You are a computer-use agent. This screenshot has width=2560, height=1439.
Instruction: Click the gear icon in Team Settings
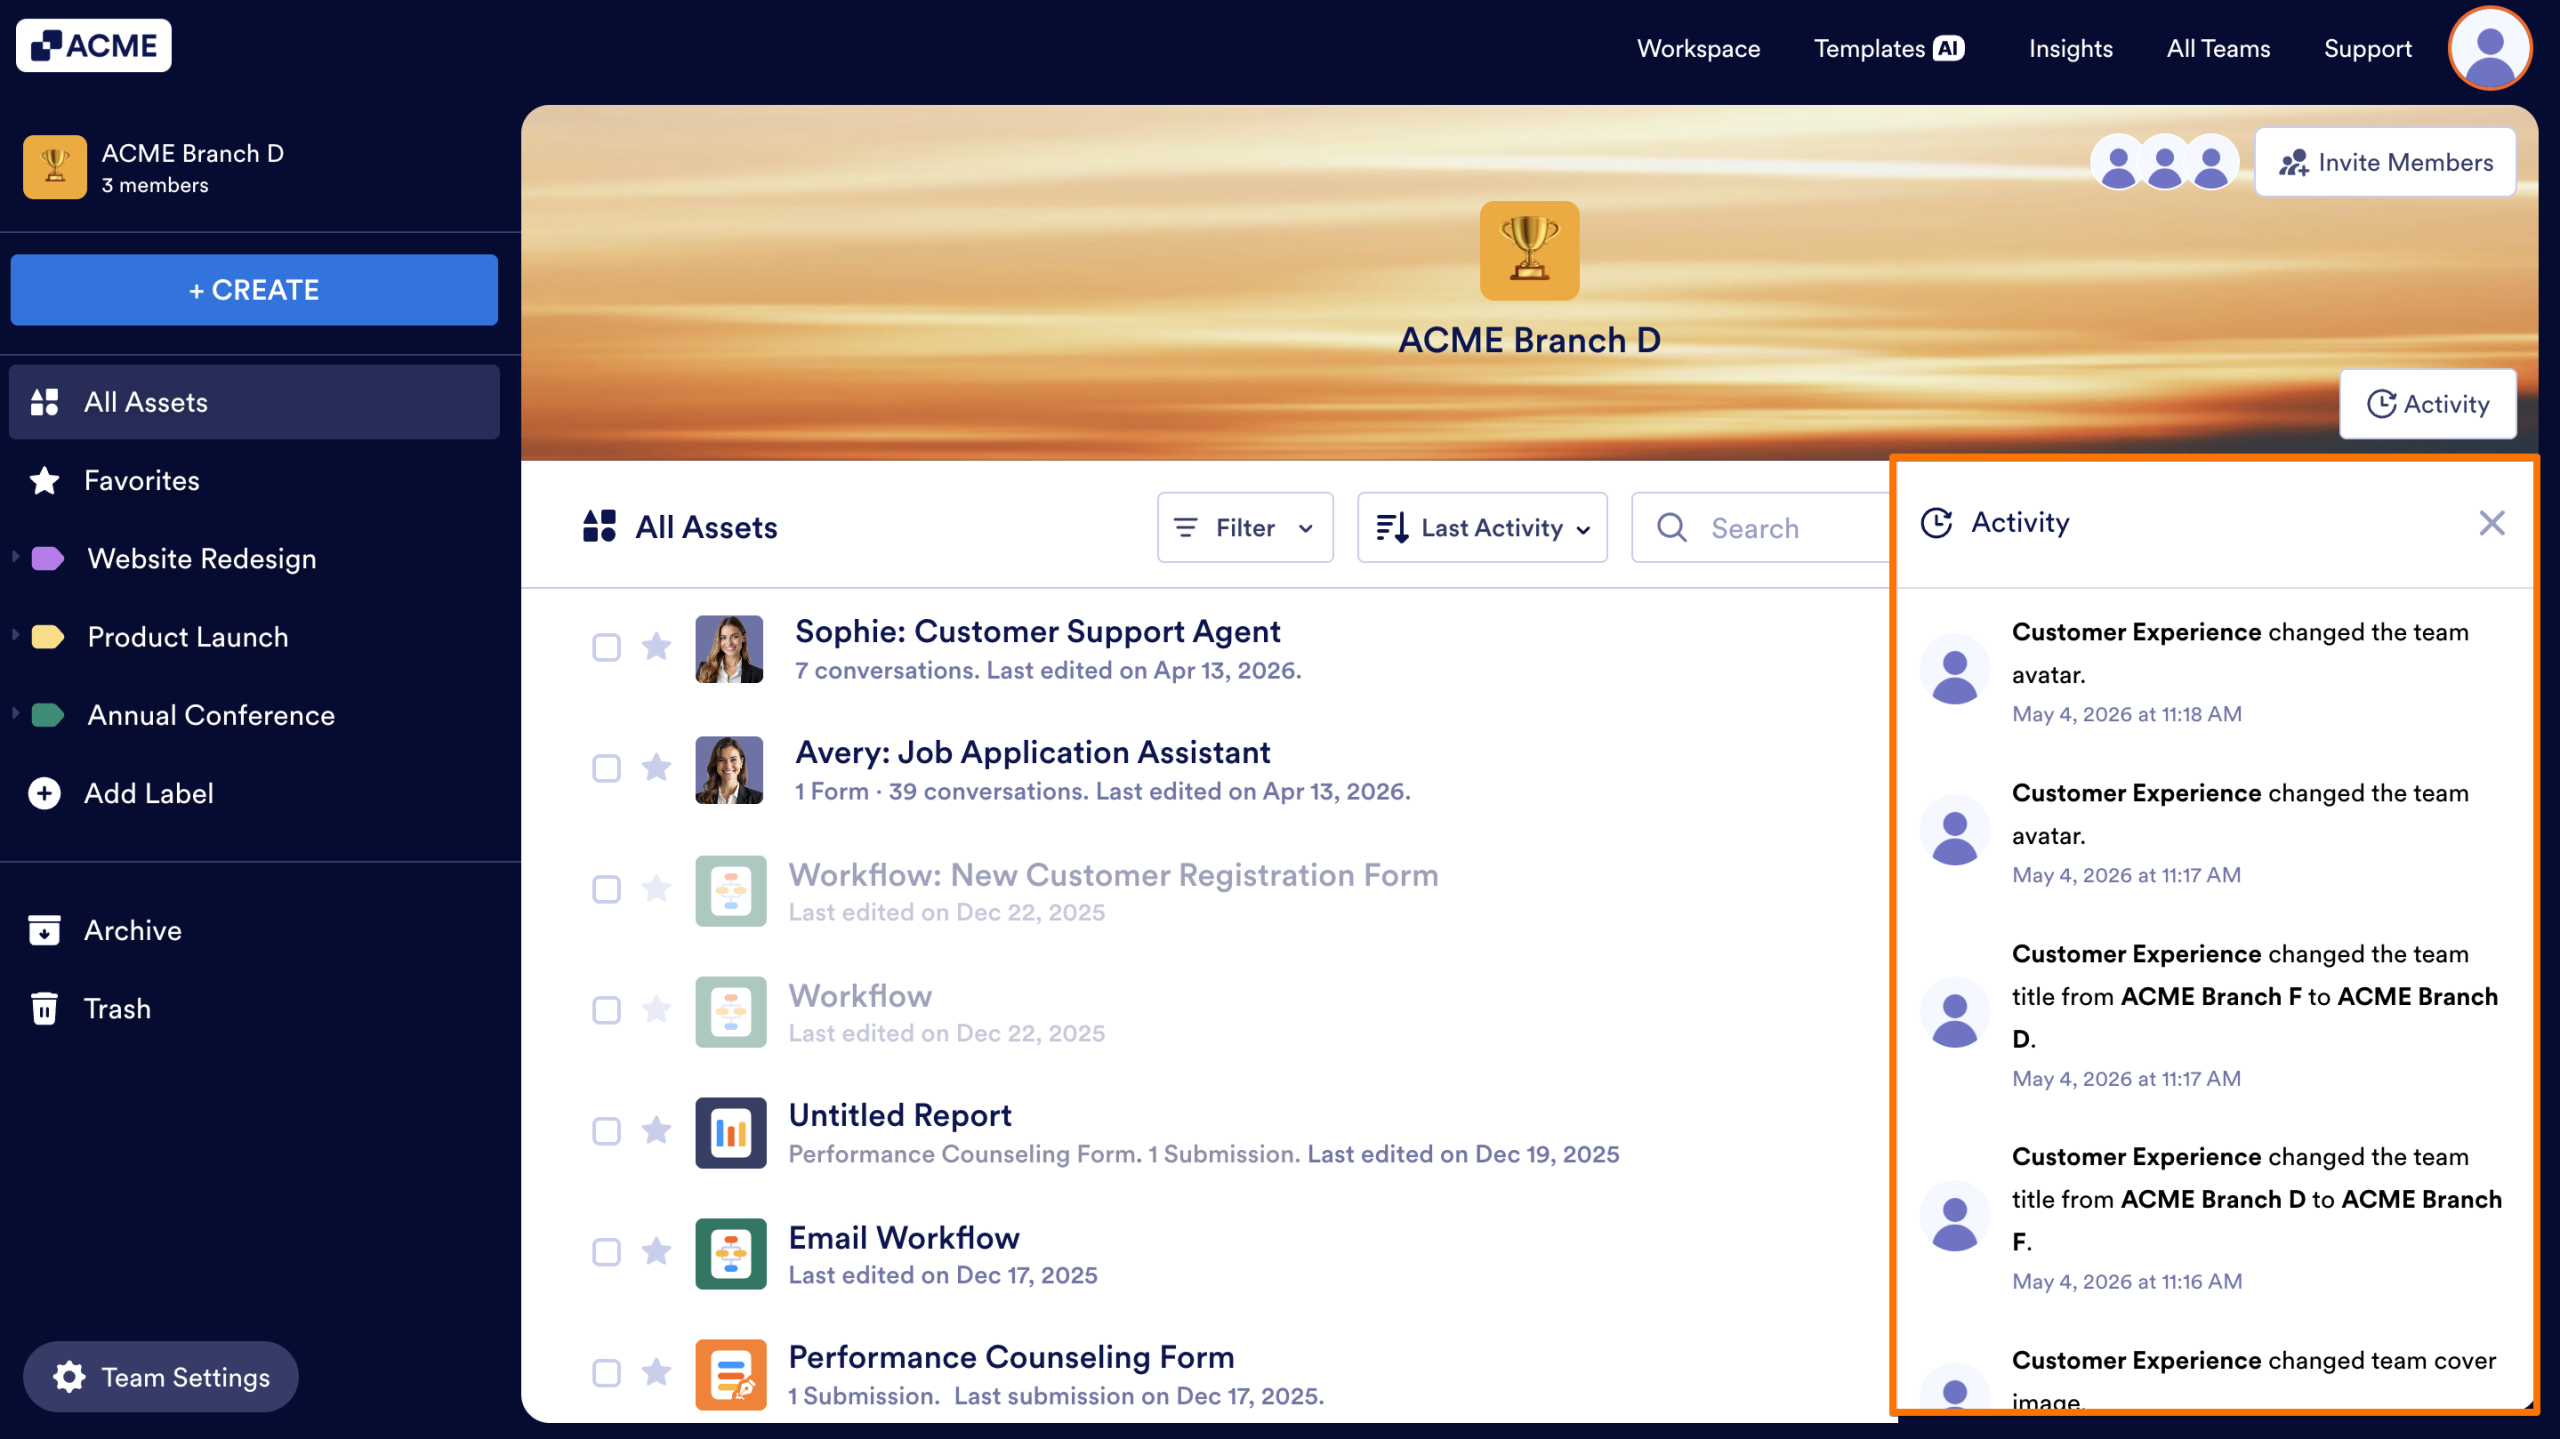(69, 1377)
